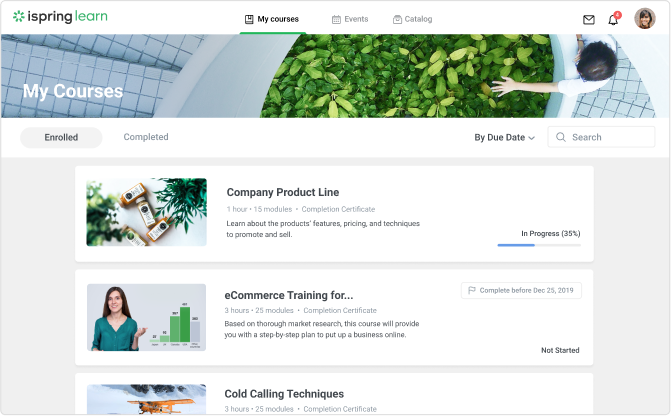Viewport: 671px width, 416px height.
Task: Click the eCommerce Training course thumbnail
Action: (x=146, y=318)
